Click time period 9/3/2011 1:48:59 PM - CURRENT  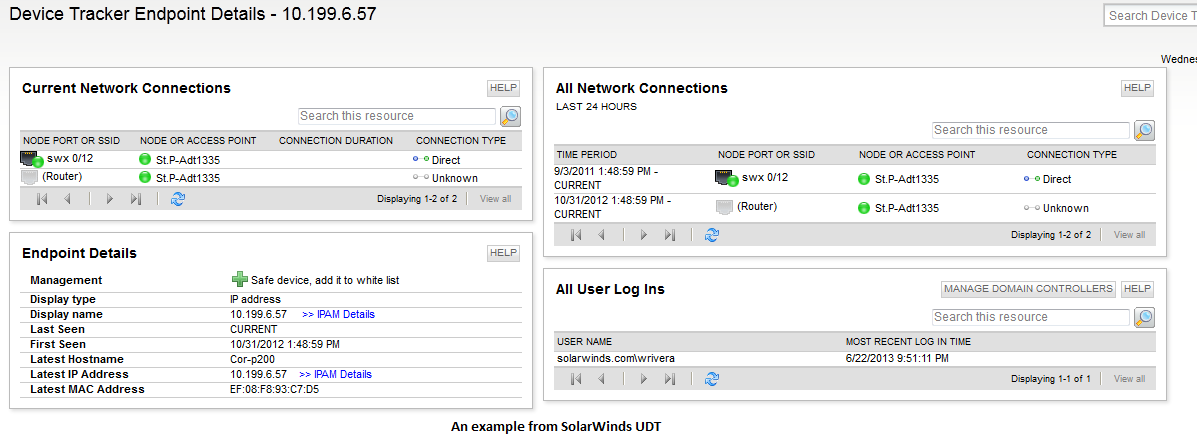(x=606, y=179)
